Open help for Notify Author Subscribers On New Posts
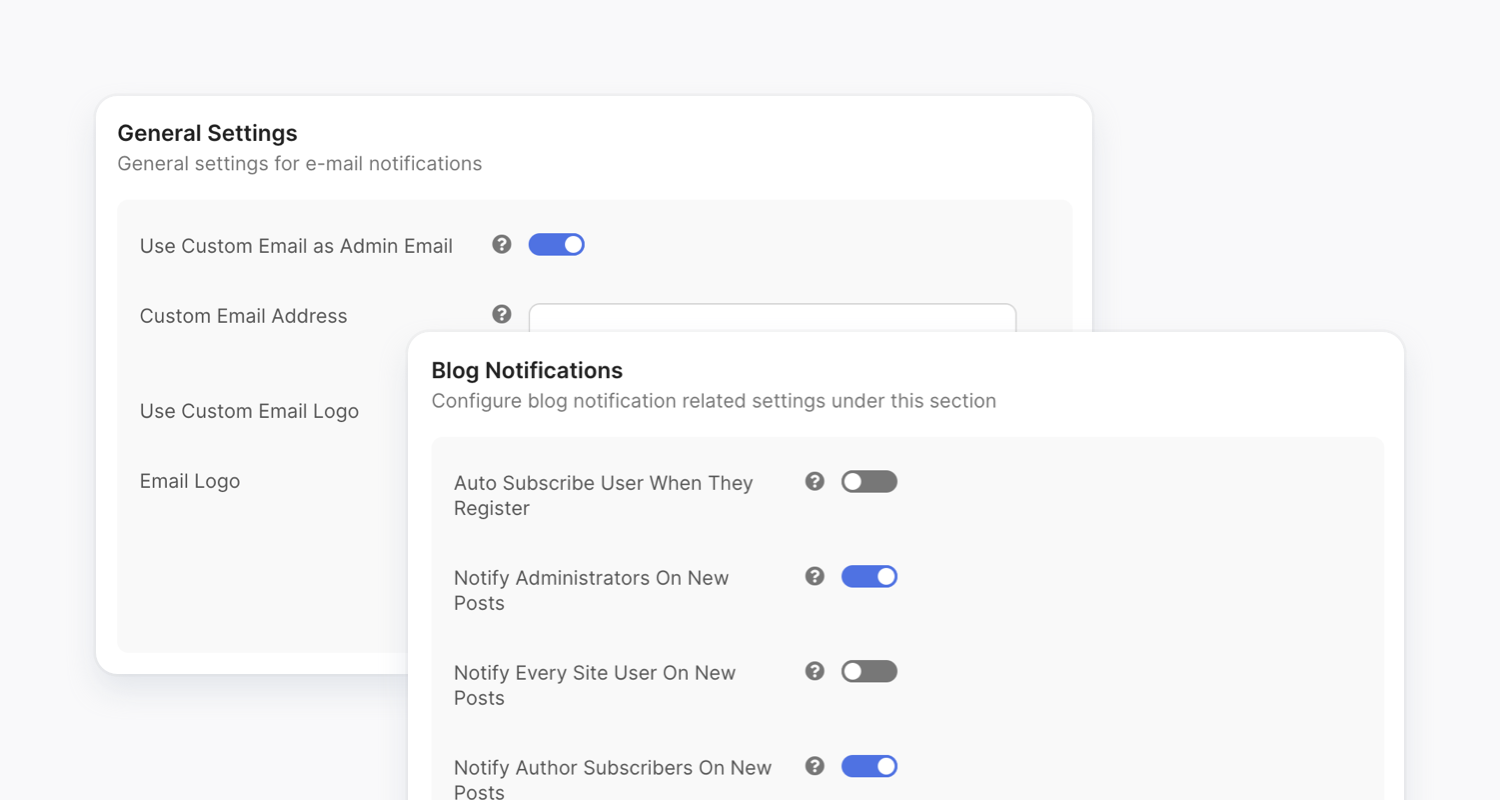Viewport: 1500px width, 800px height. point(814,766)
